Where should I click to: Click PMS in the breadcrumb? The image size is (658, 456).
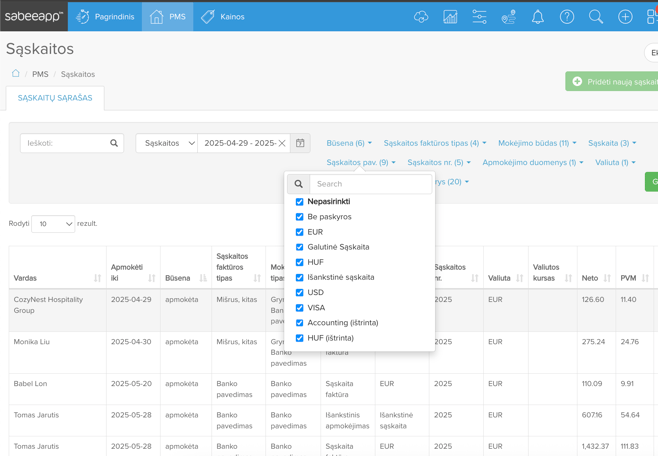(x=40, y=74)
